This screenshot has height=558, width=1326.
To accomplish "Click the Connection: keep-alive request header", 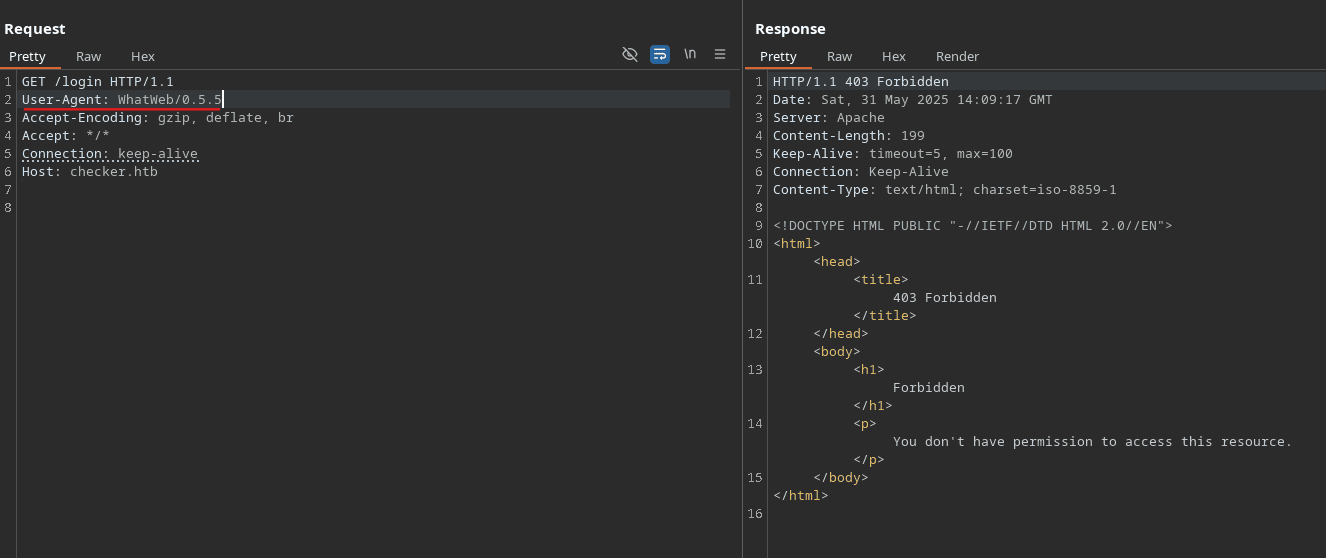I will pyautogui.click(x=110, y=154).
